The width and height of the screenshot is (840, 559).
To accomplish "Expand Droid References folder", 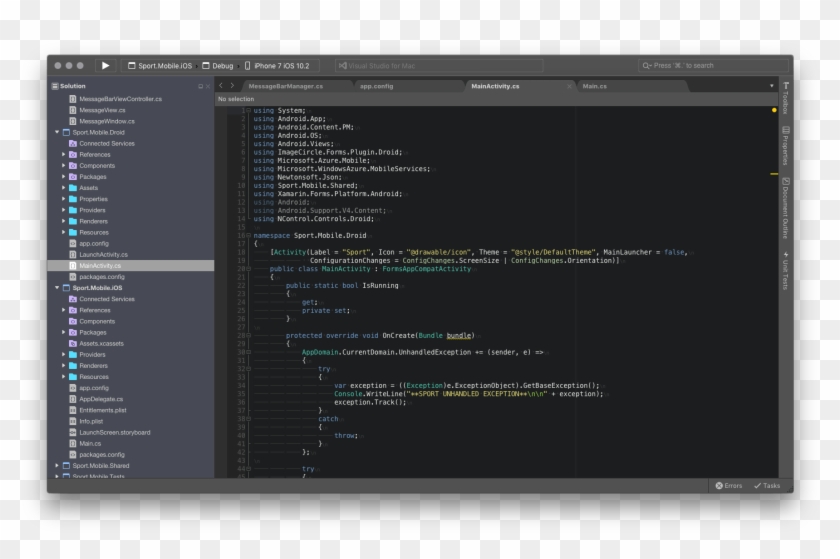I will click(x=64, y=154).
